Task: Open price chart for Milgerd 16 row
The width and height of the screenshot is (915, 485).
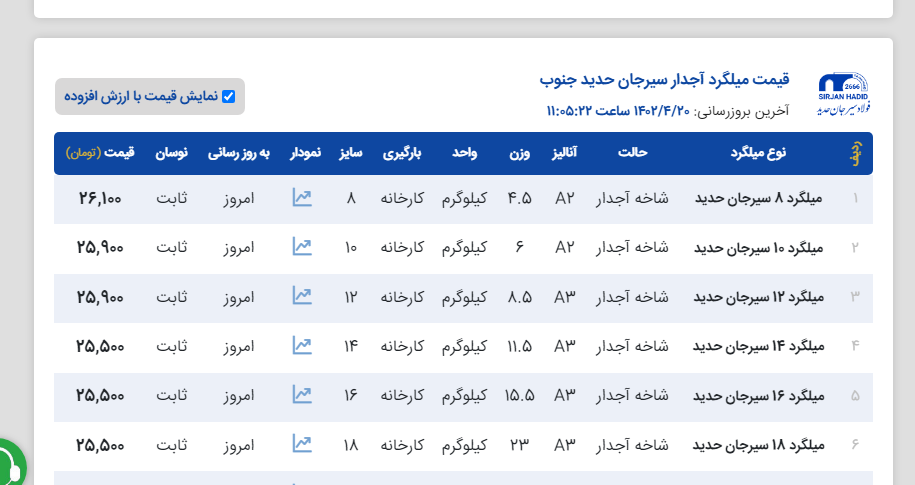Action: click(302, 394)
